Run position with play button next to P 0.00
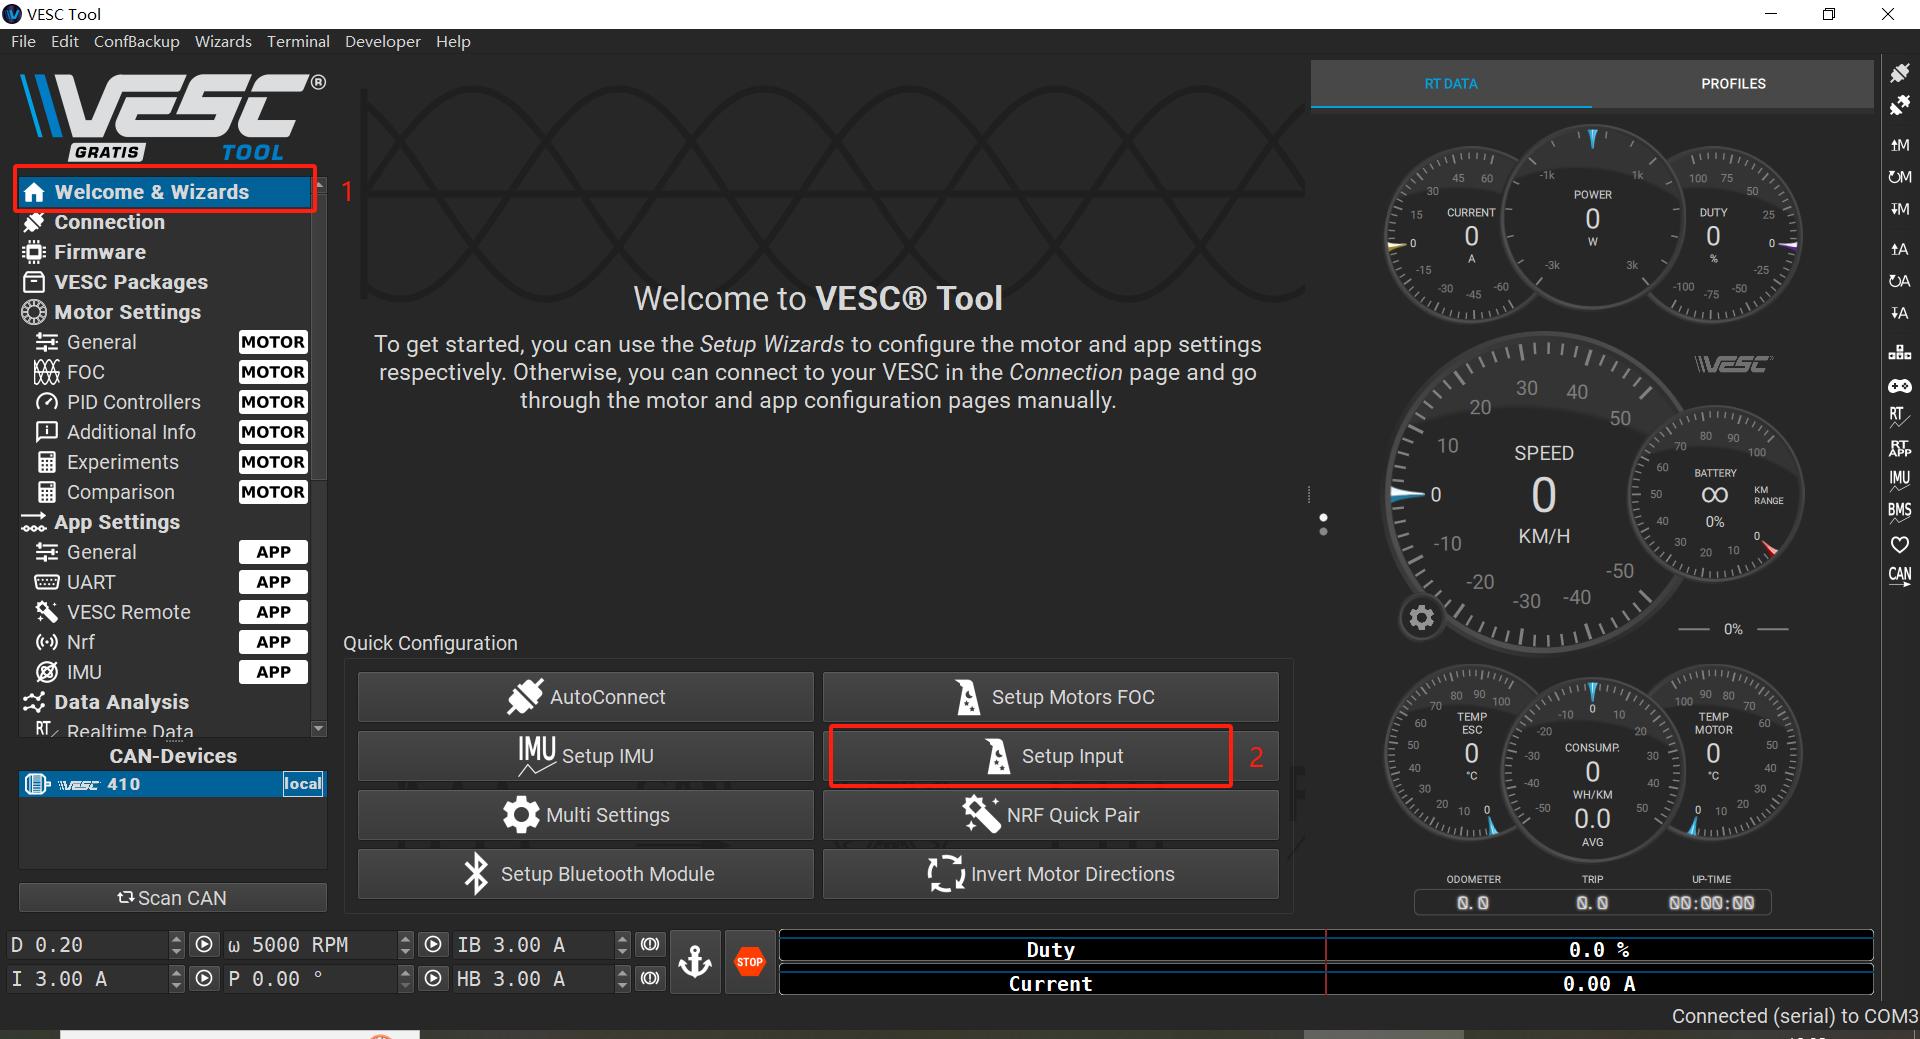Viewport: 1920px width, 1039px height. 433,979
